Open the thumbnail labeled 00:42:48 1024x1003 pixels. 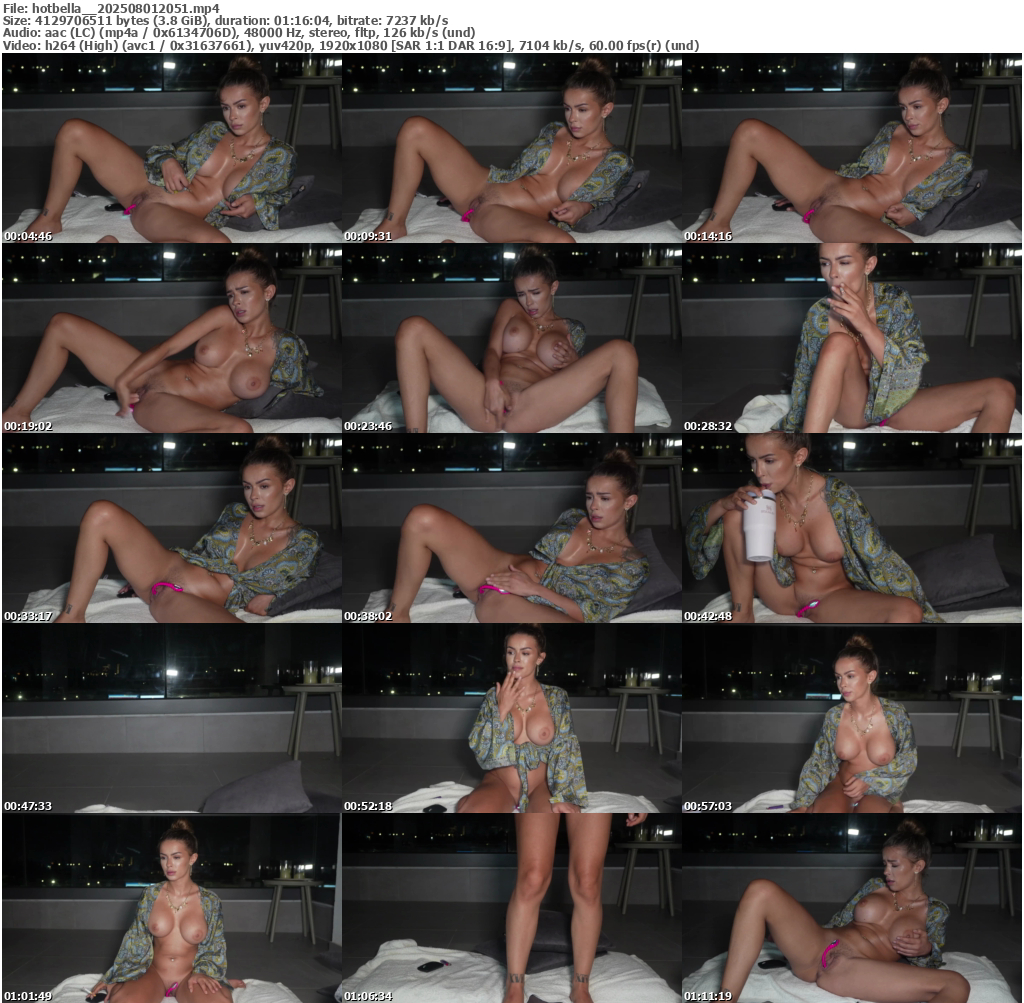[x=851, y=528]
